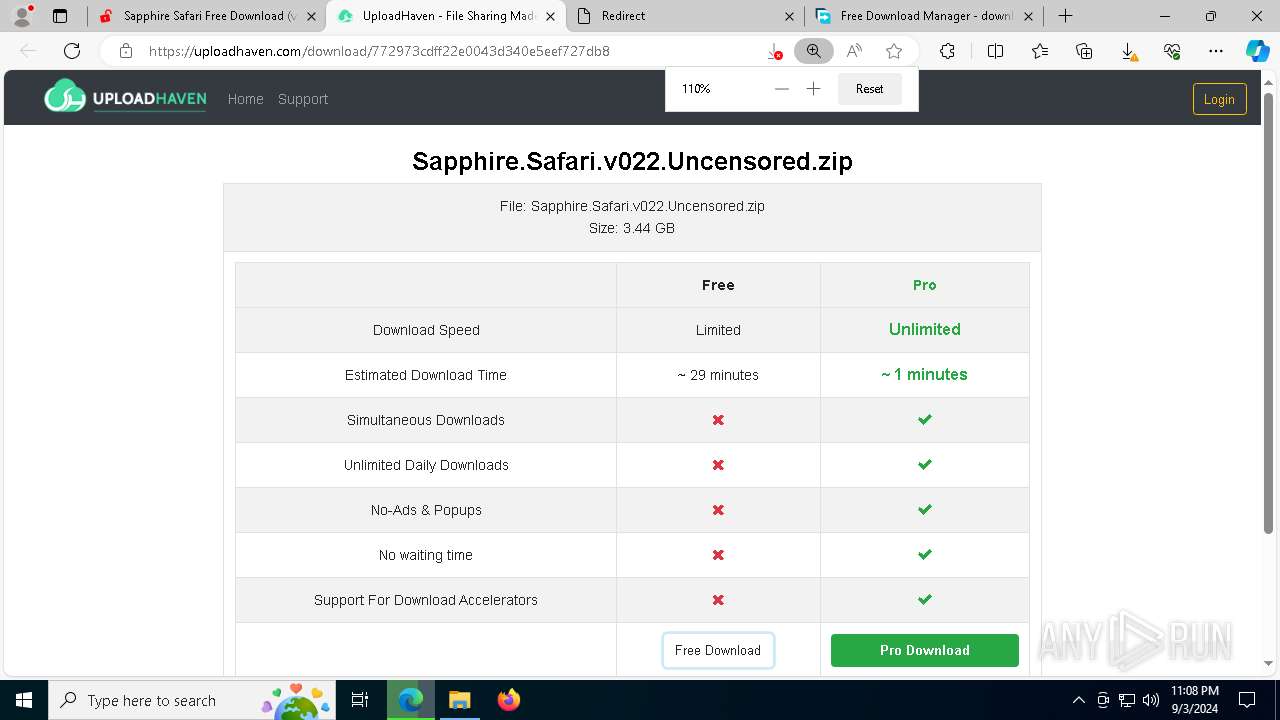Screen dimensions: 1280x720
Task: Open the Copilot sidebar icon
Action: click(1258, 51)
